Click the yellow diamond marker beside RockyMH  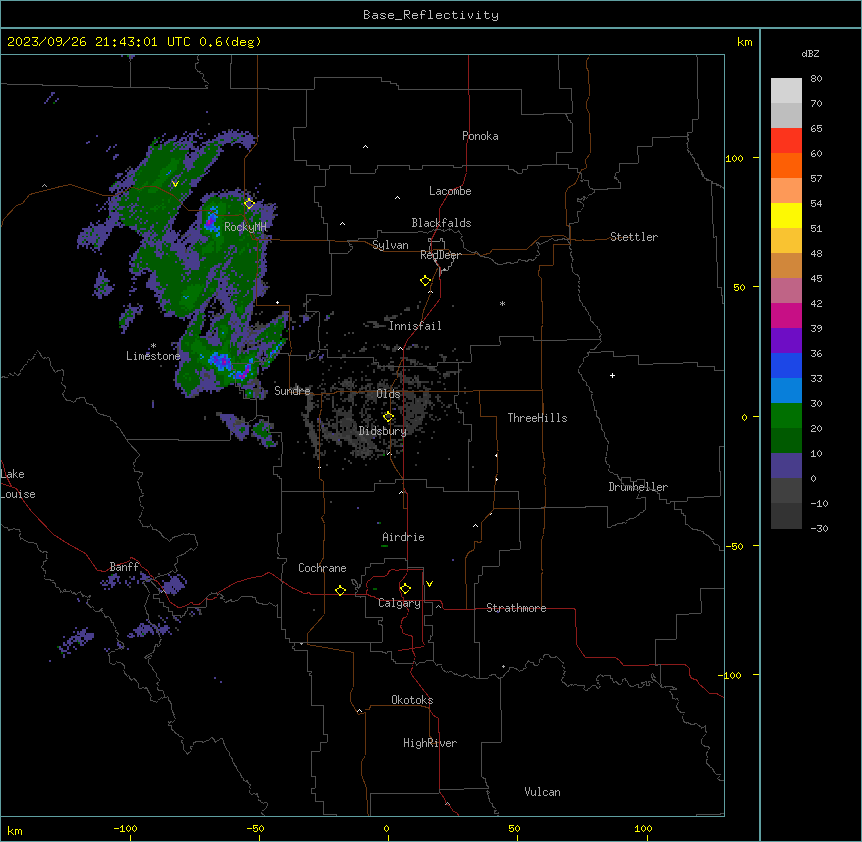coord(250,204)
